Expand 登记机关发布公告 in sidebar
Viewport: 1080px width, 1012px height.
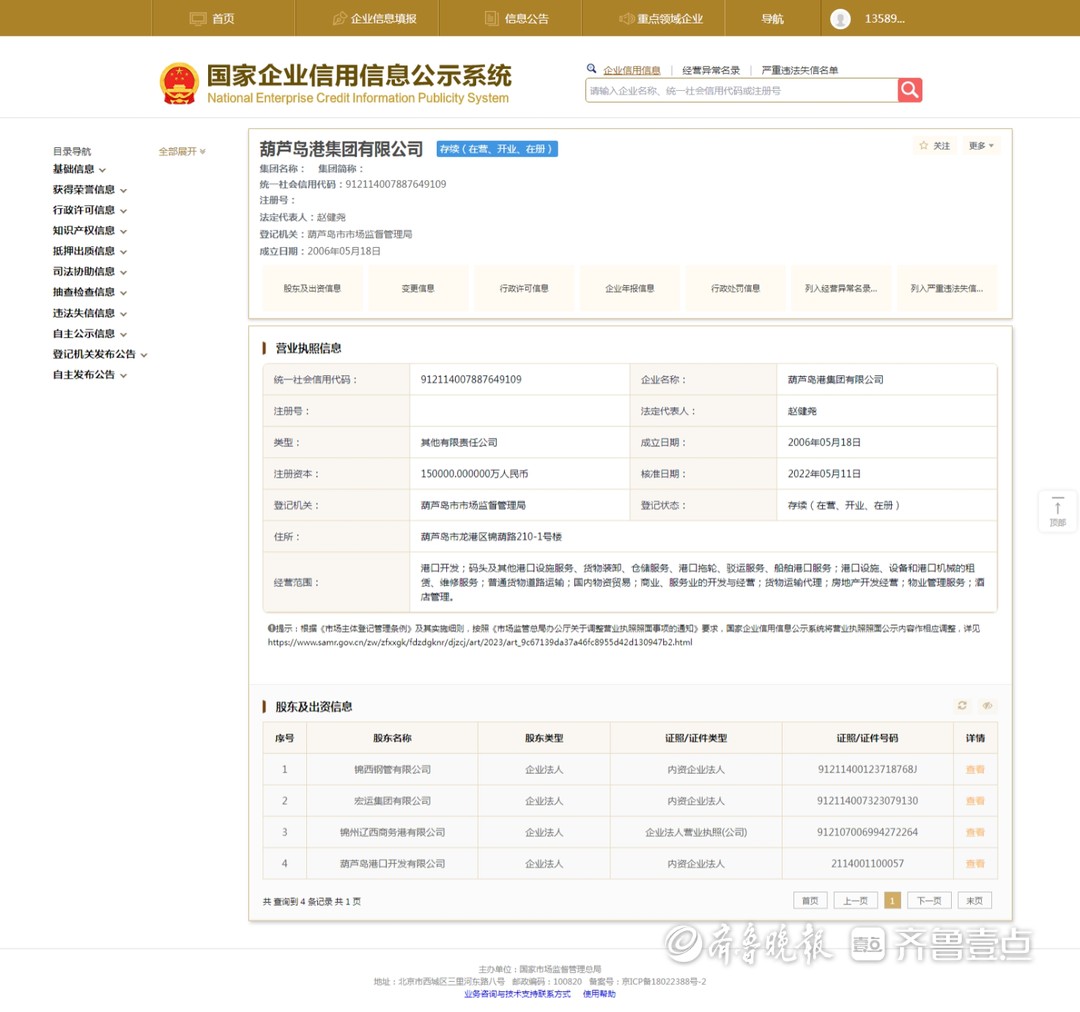pyautogui.click(x=100, y=354)
